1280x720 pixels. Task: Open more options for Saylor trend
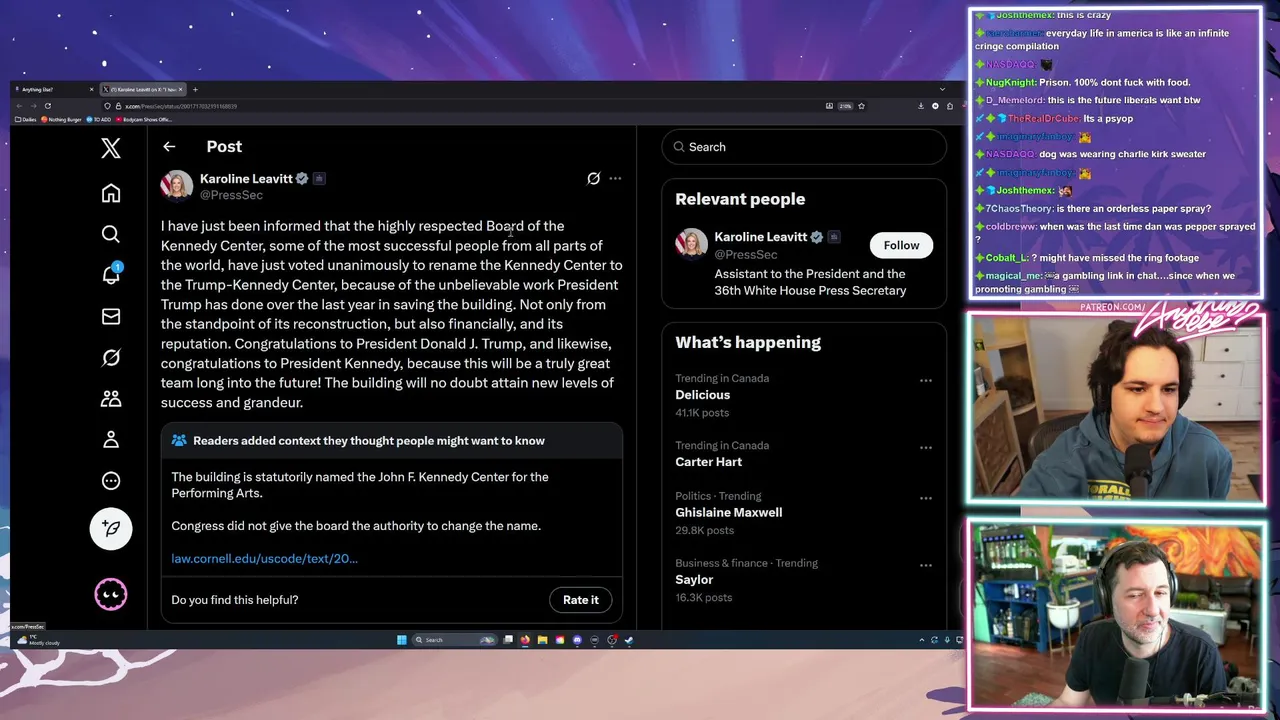(926, 564)
